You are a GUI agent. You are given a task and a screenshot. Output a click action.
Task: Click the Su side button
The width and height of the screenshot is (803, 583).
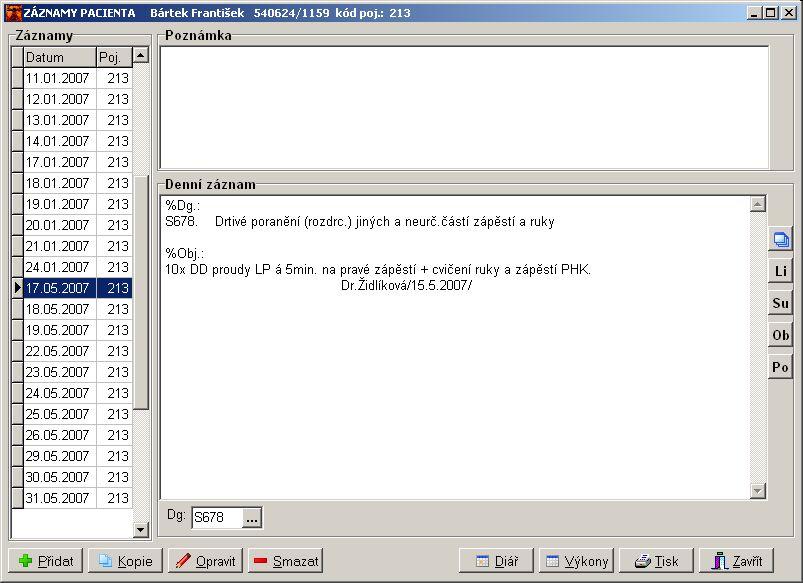[x=780, y=303]
